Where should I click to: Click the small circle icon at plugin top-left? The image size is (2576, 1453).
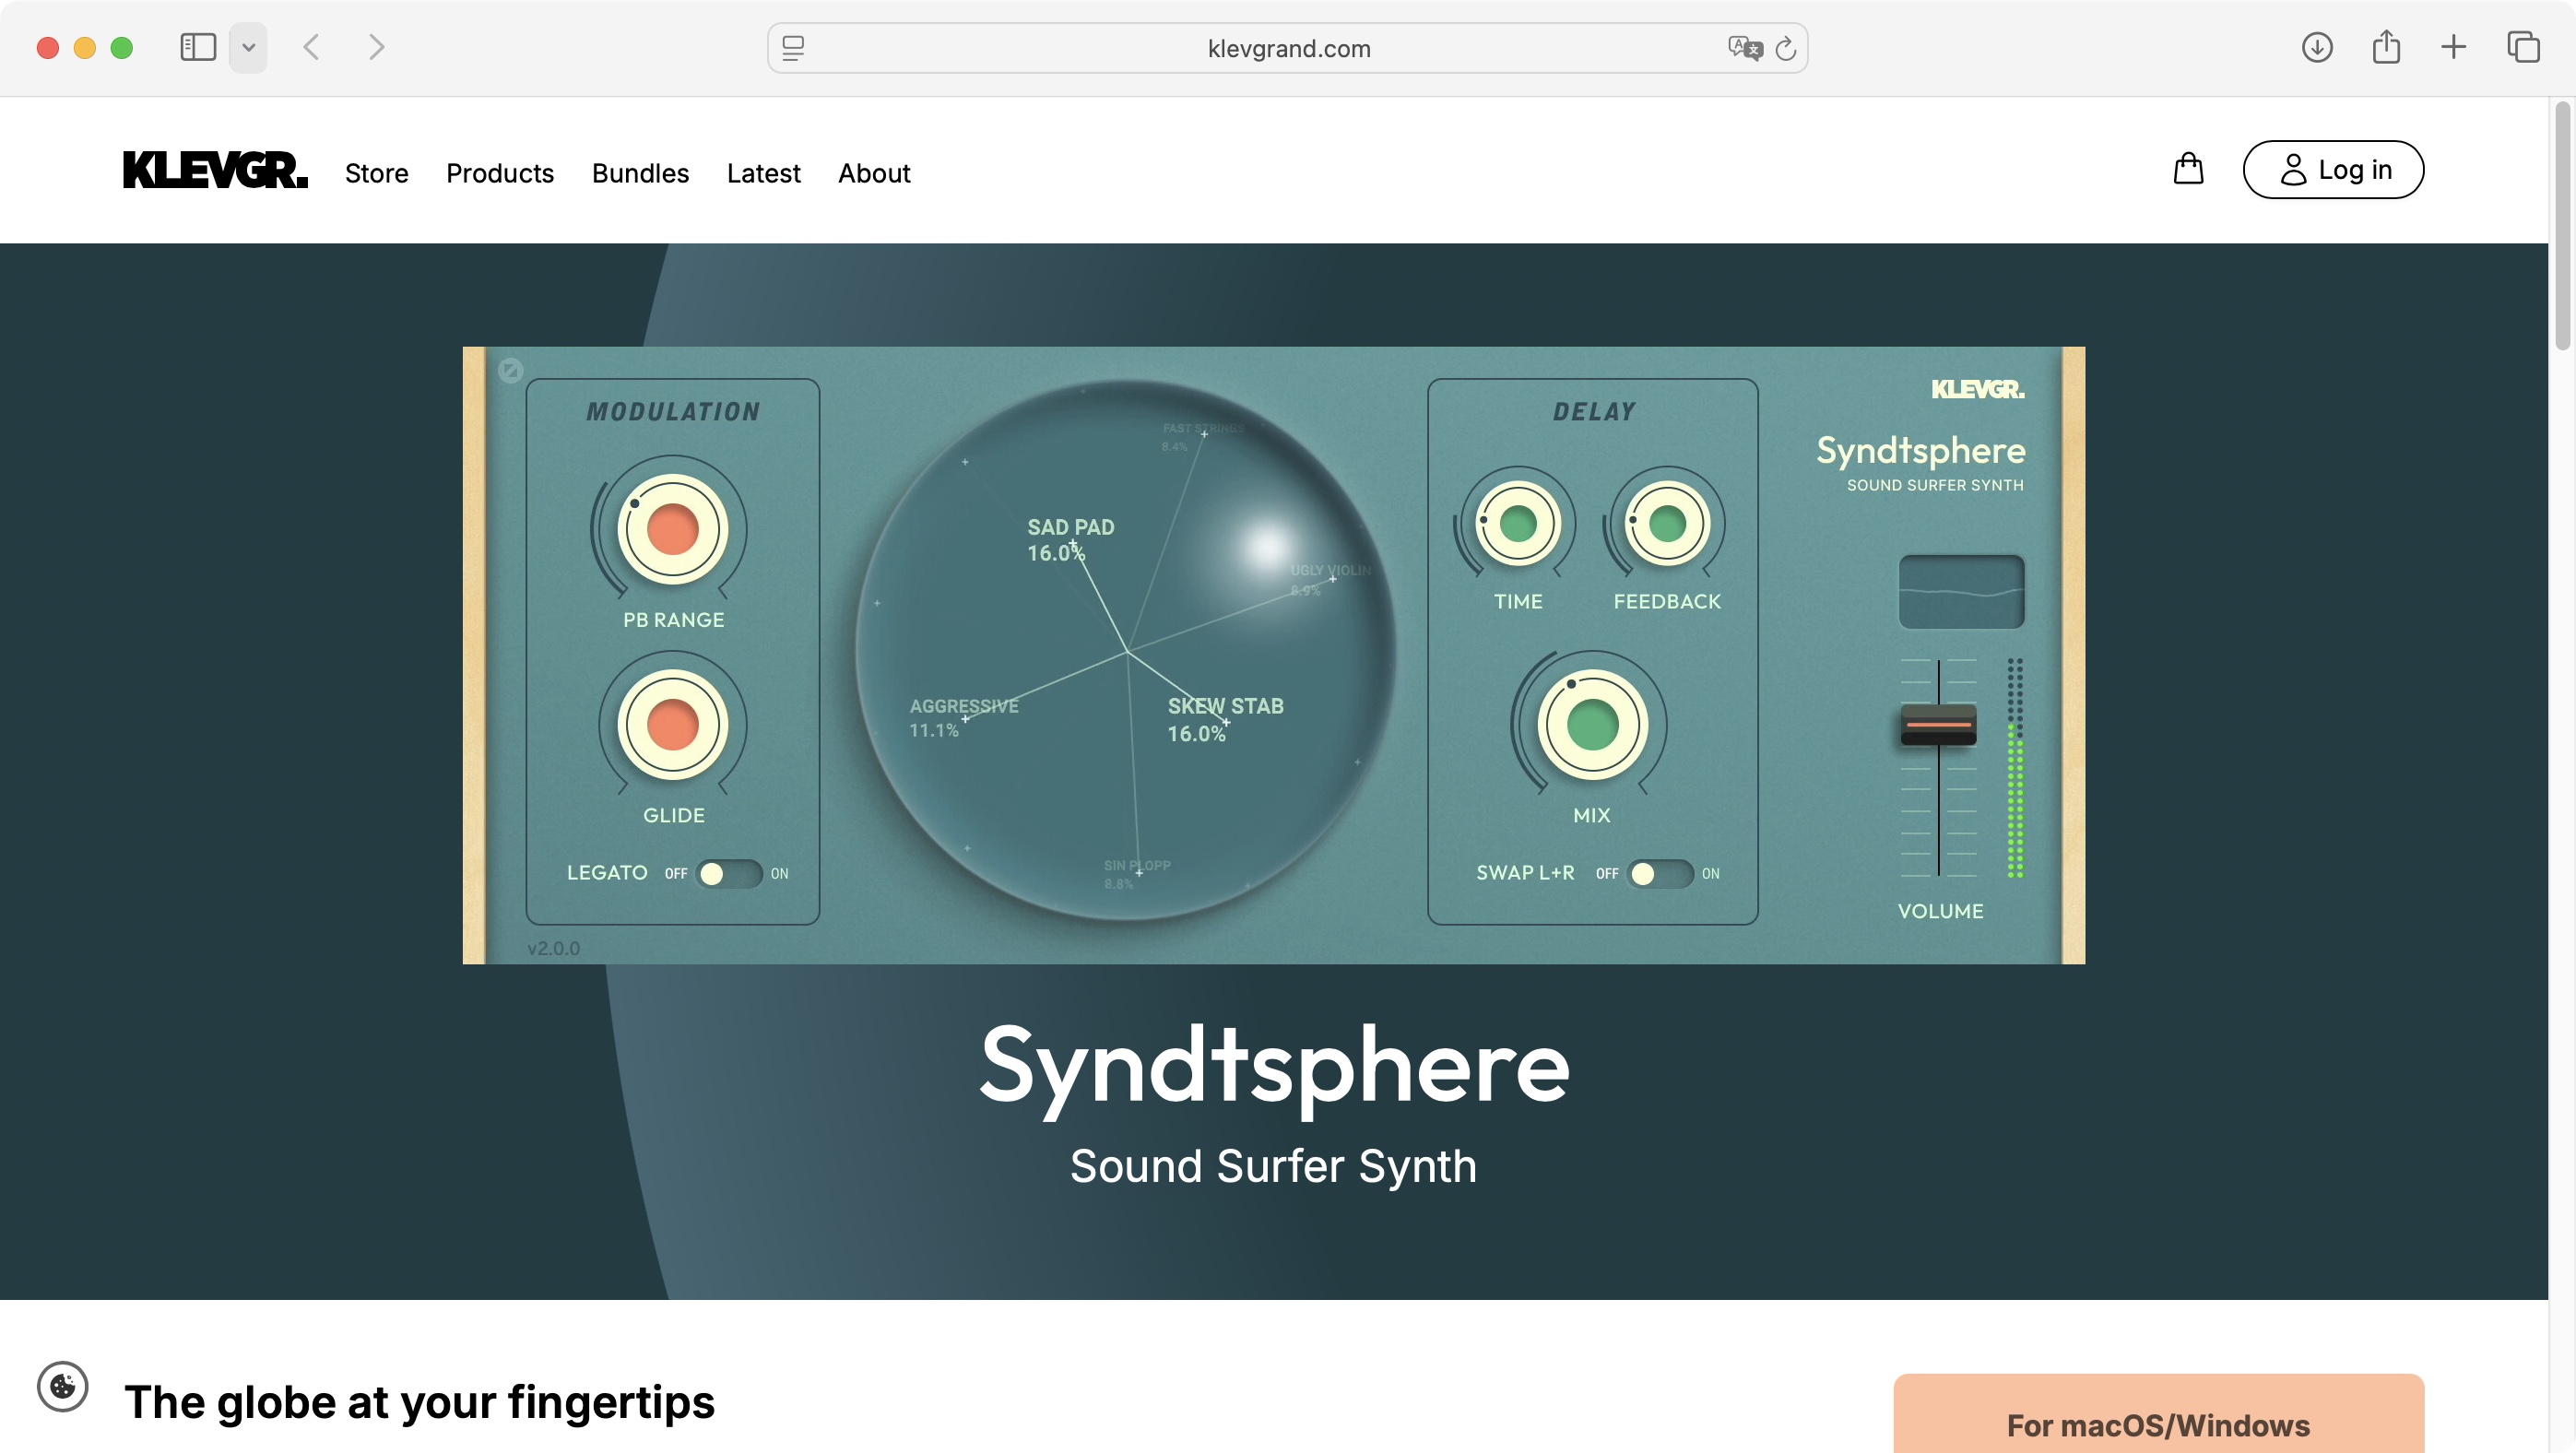(511, 371)
